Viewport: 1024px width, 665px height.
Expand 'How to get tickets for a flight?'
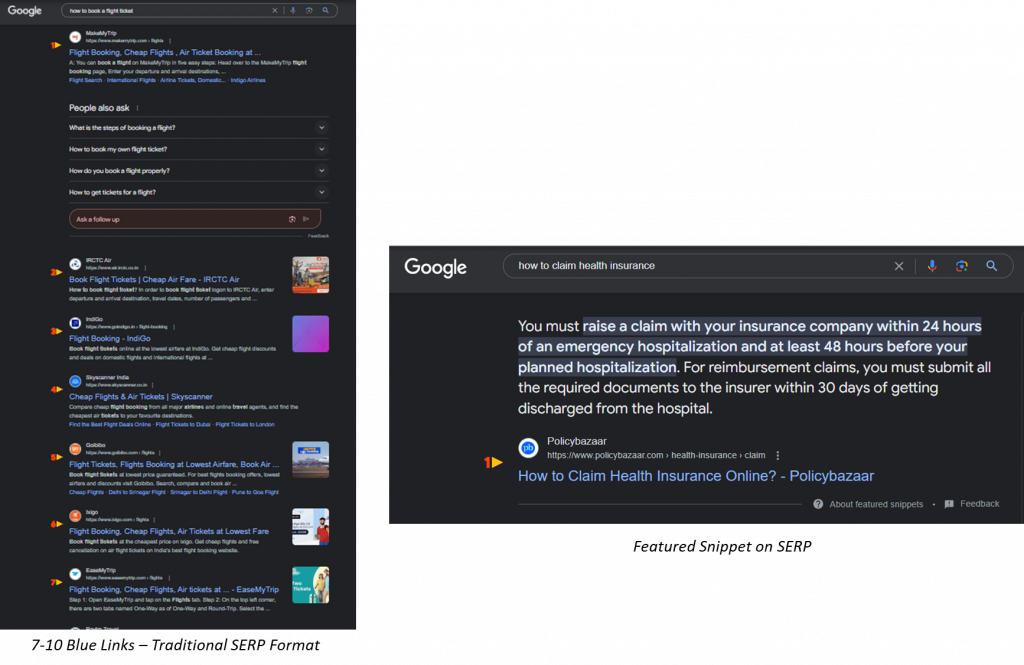coord(199,193)
